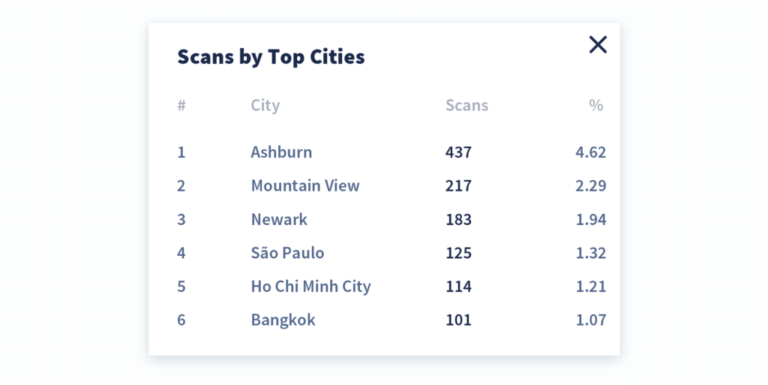Click the Newark city entry
Viewport: 768px width, 385px height.
[x=279, y=219]
